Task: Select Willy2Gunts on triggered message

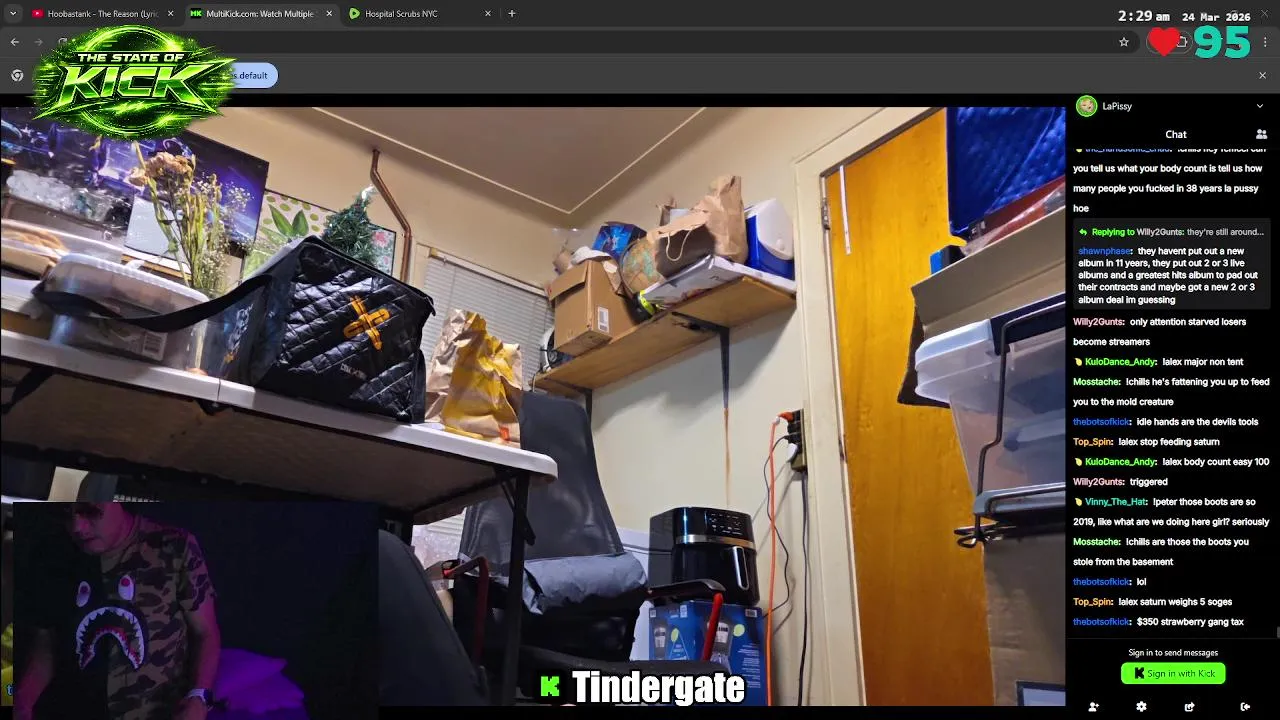Action: pyautogui.click(x=1098, y=482)
